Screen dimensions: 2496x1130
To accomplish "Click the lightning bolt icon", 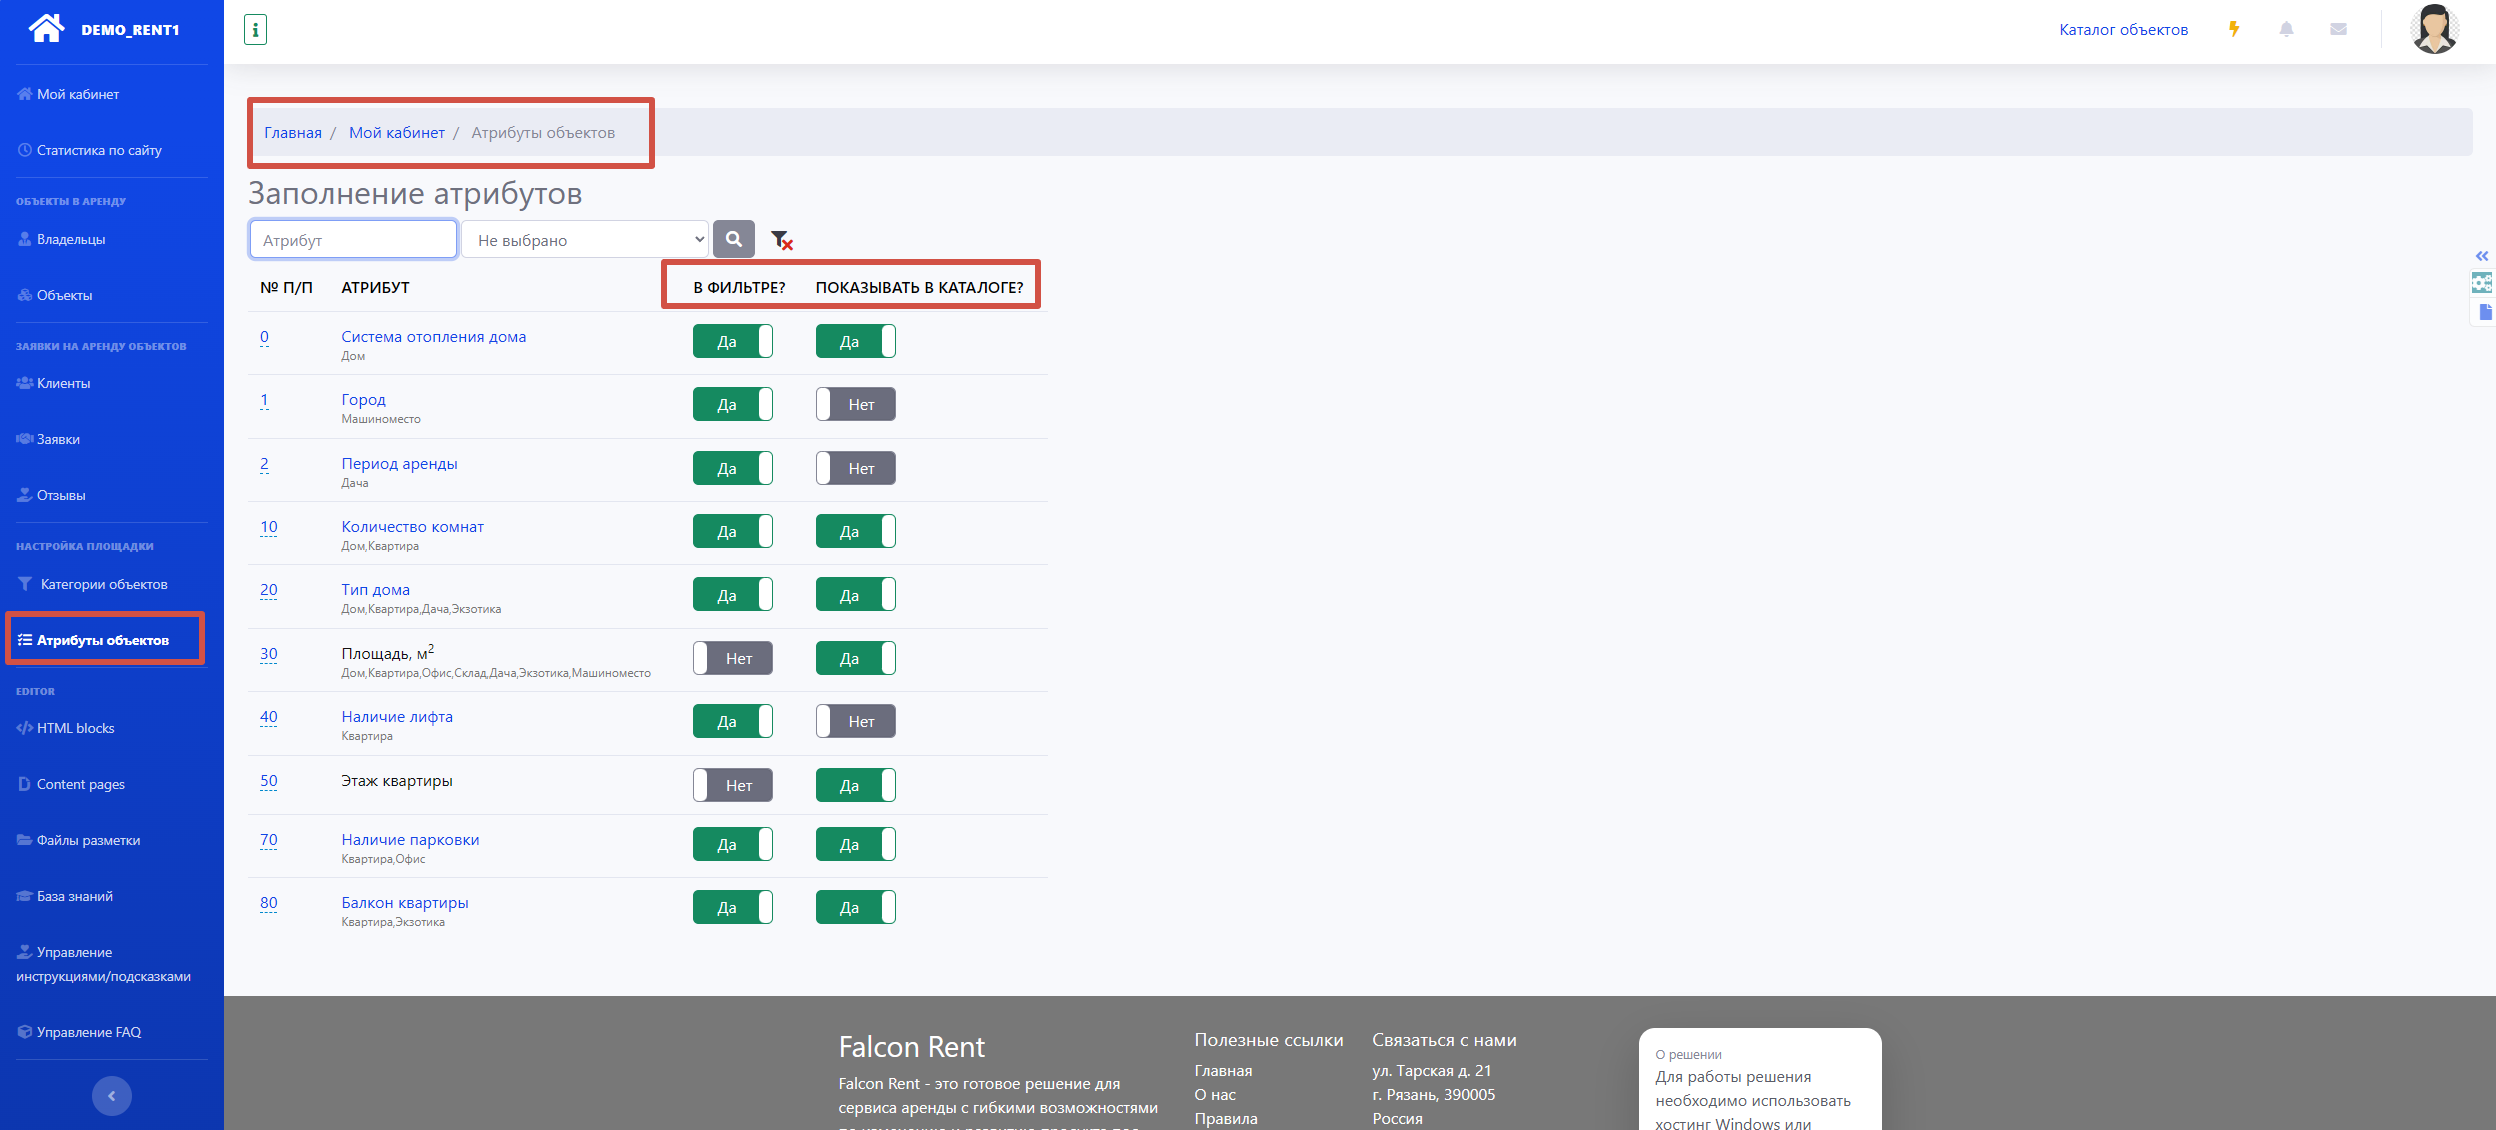I will pos(2233,29).
